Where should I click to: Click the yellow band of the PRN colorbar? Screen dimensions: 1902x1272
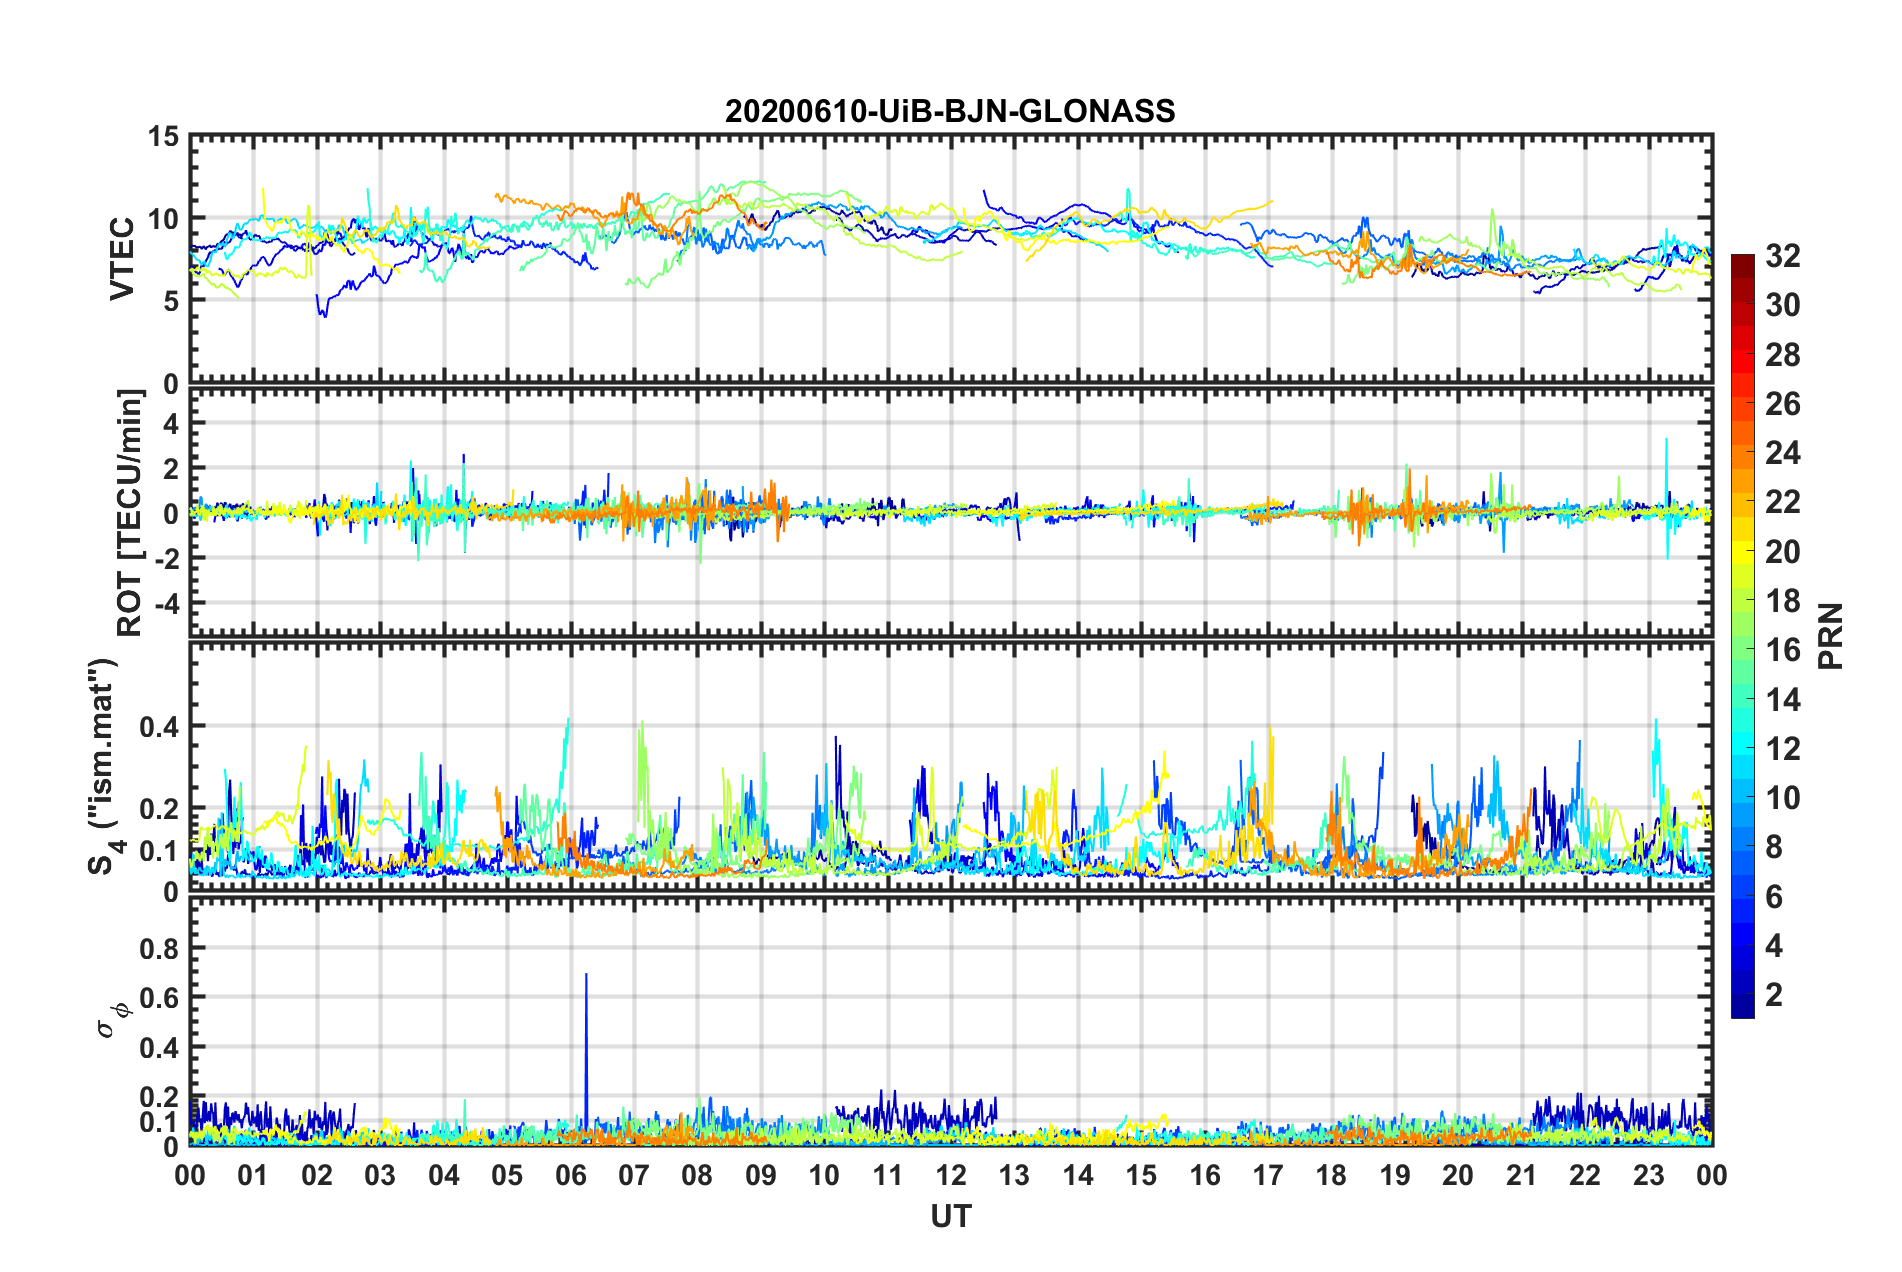[x=1742, y=552]
